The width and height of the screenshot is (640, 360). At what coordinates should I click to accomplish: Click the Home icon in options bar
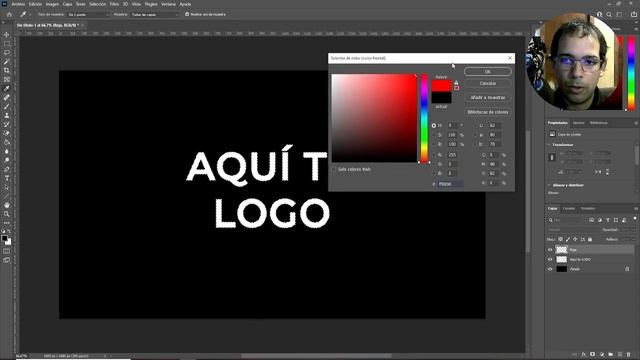(x=9, y=14)
